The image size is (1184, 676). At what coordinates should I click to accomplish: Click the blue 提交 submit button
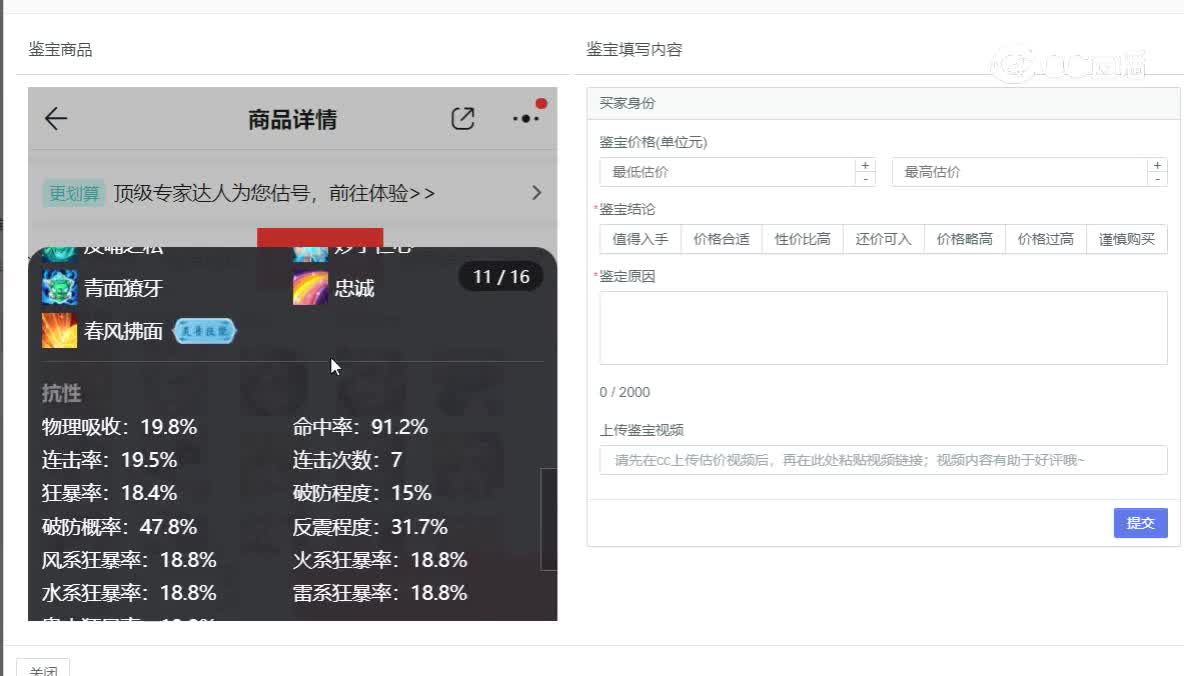1140,523
